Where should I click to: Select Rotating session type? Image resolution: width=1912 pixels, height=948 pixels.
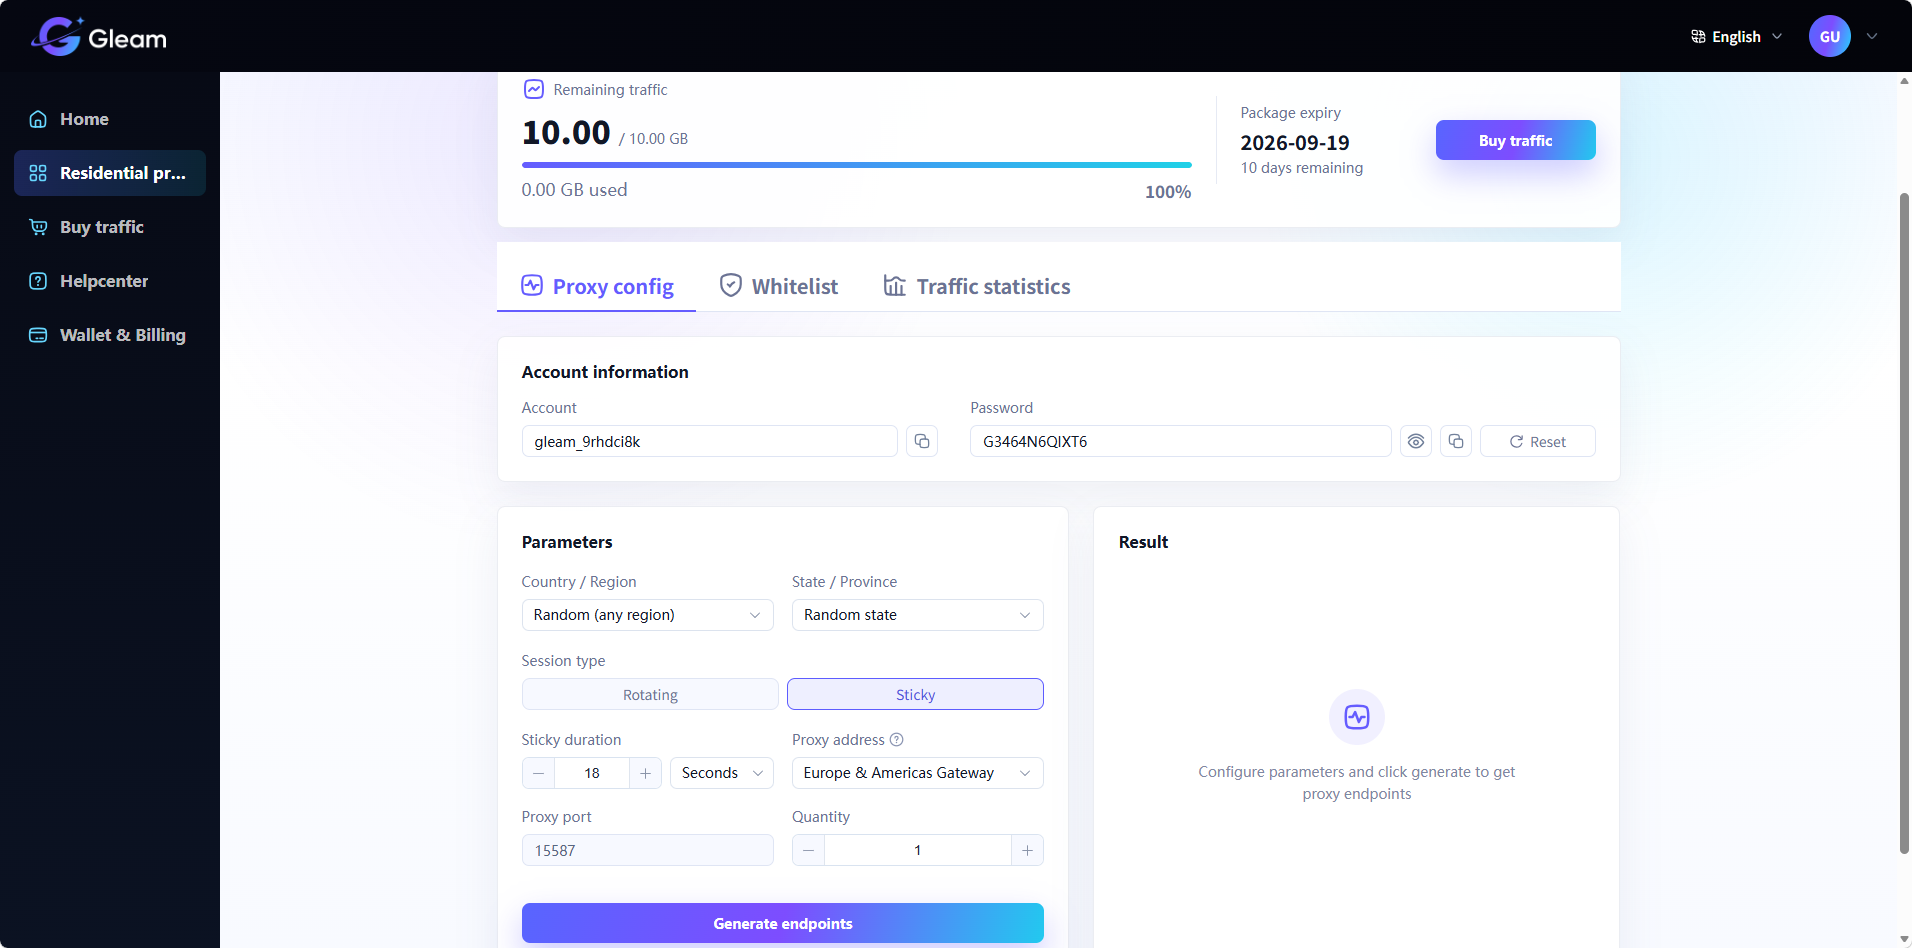650,694
